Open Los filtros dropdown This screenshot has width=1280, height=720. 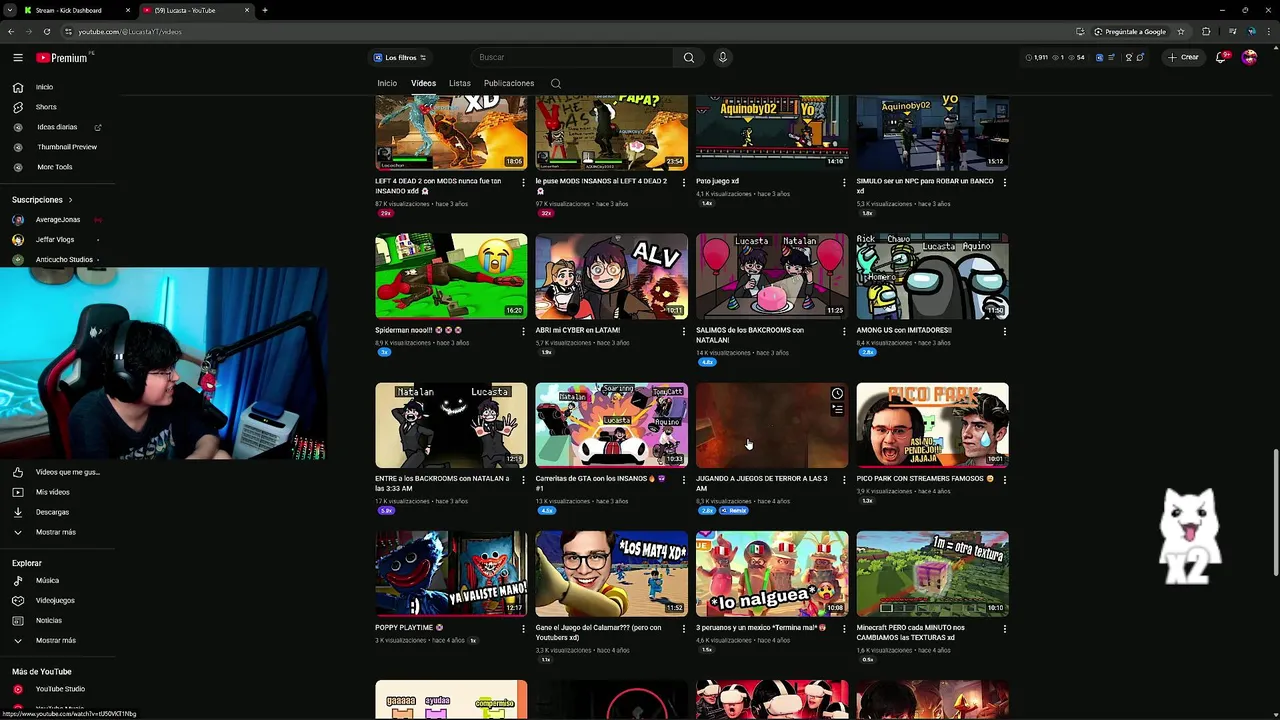coord(400,57)
